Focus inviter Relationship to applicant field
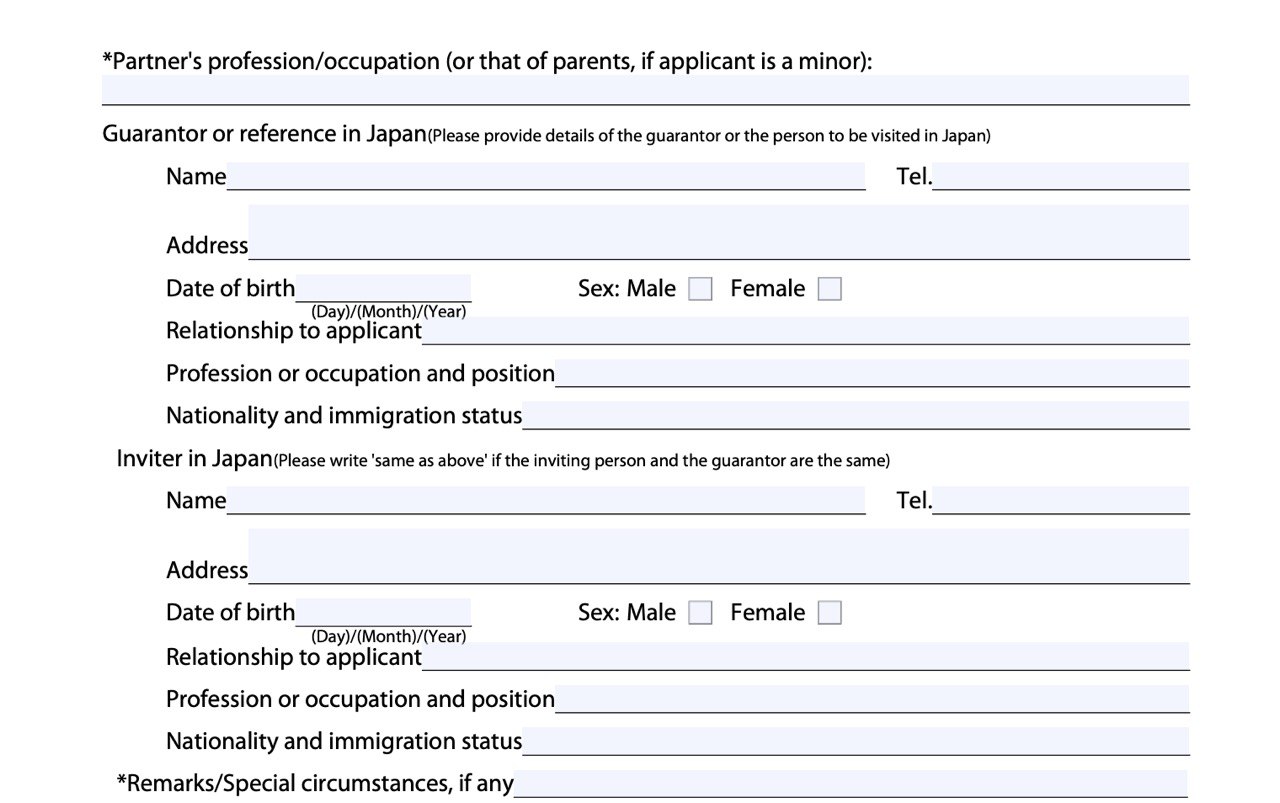1280x803 pixels. [806, 656]
